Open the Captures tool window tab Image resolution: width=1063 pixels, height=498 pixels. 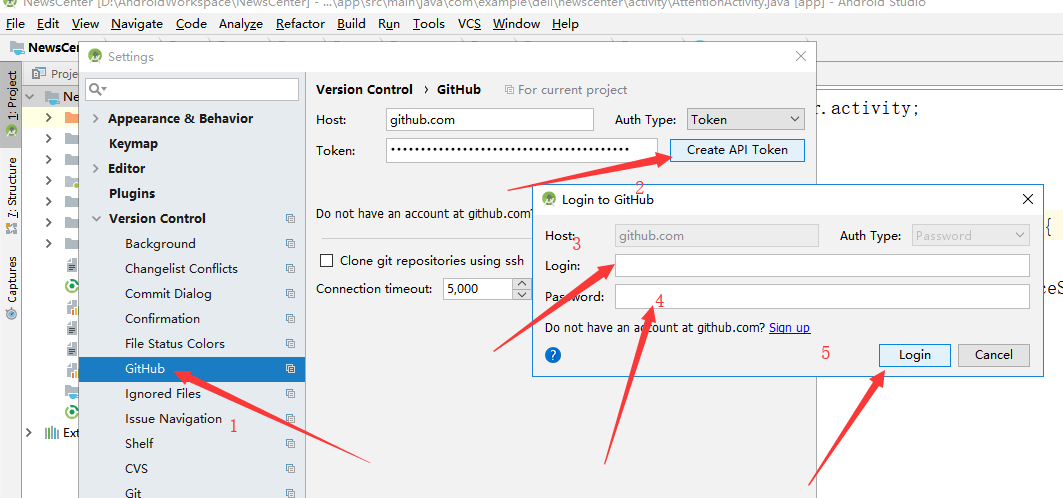coord(10,287)
